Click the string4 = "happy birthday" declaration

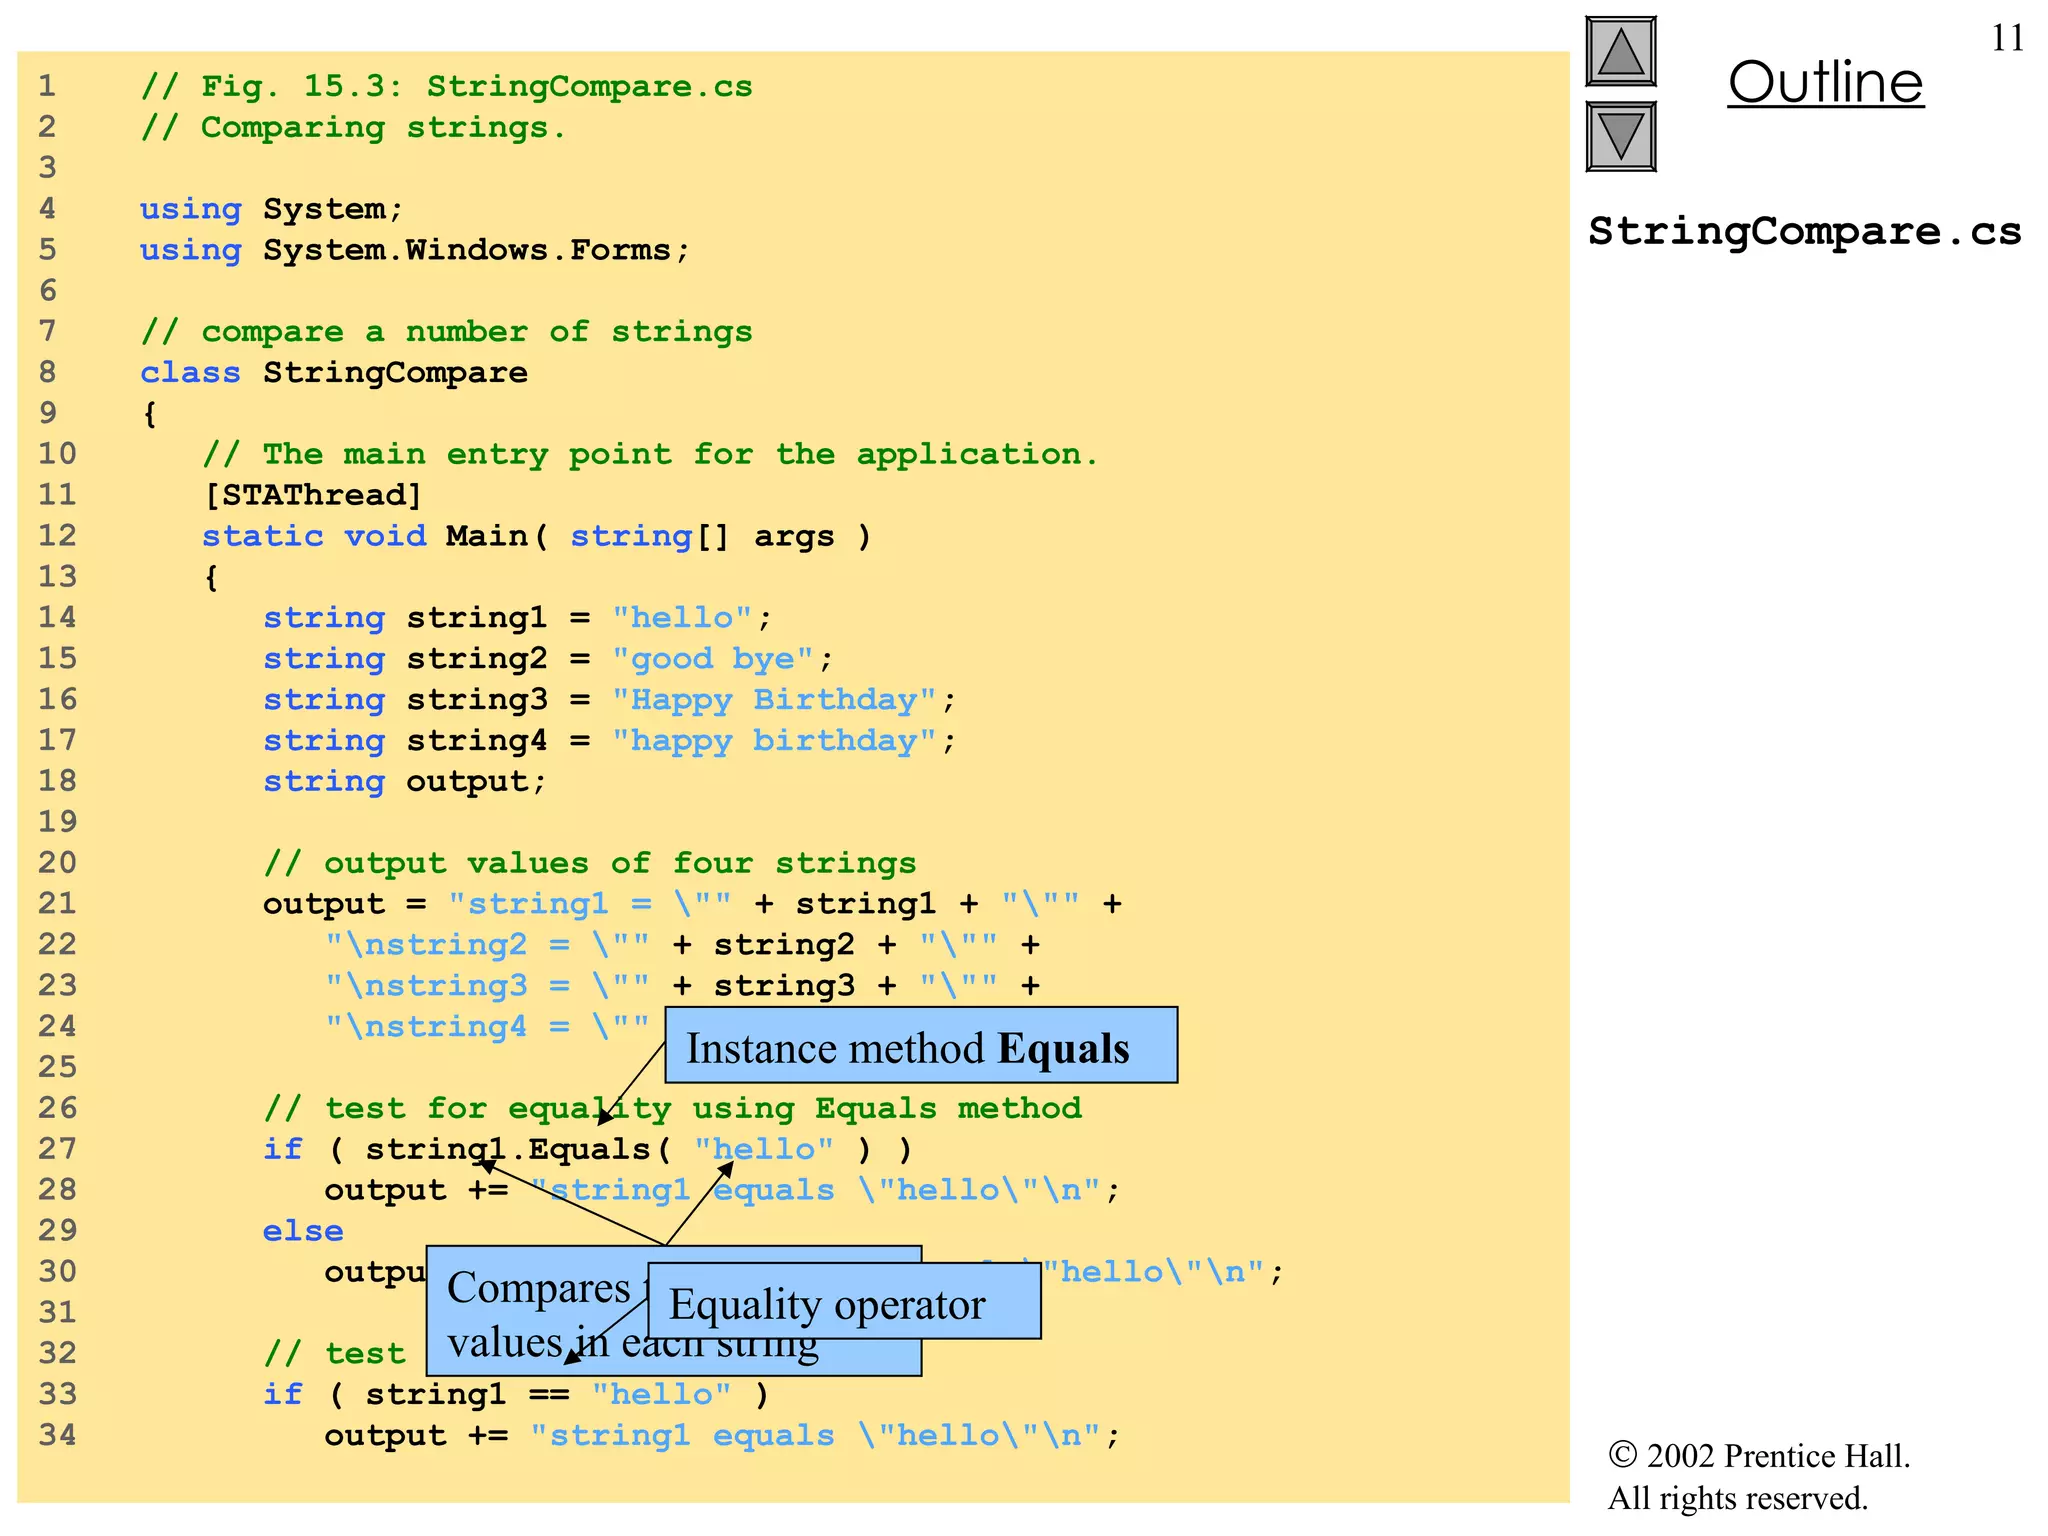pyautogui.click(x=610, y=741)
